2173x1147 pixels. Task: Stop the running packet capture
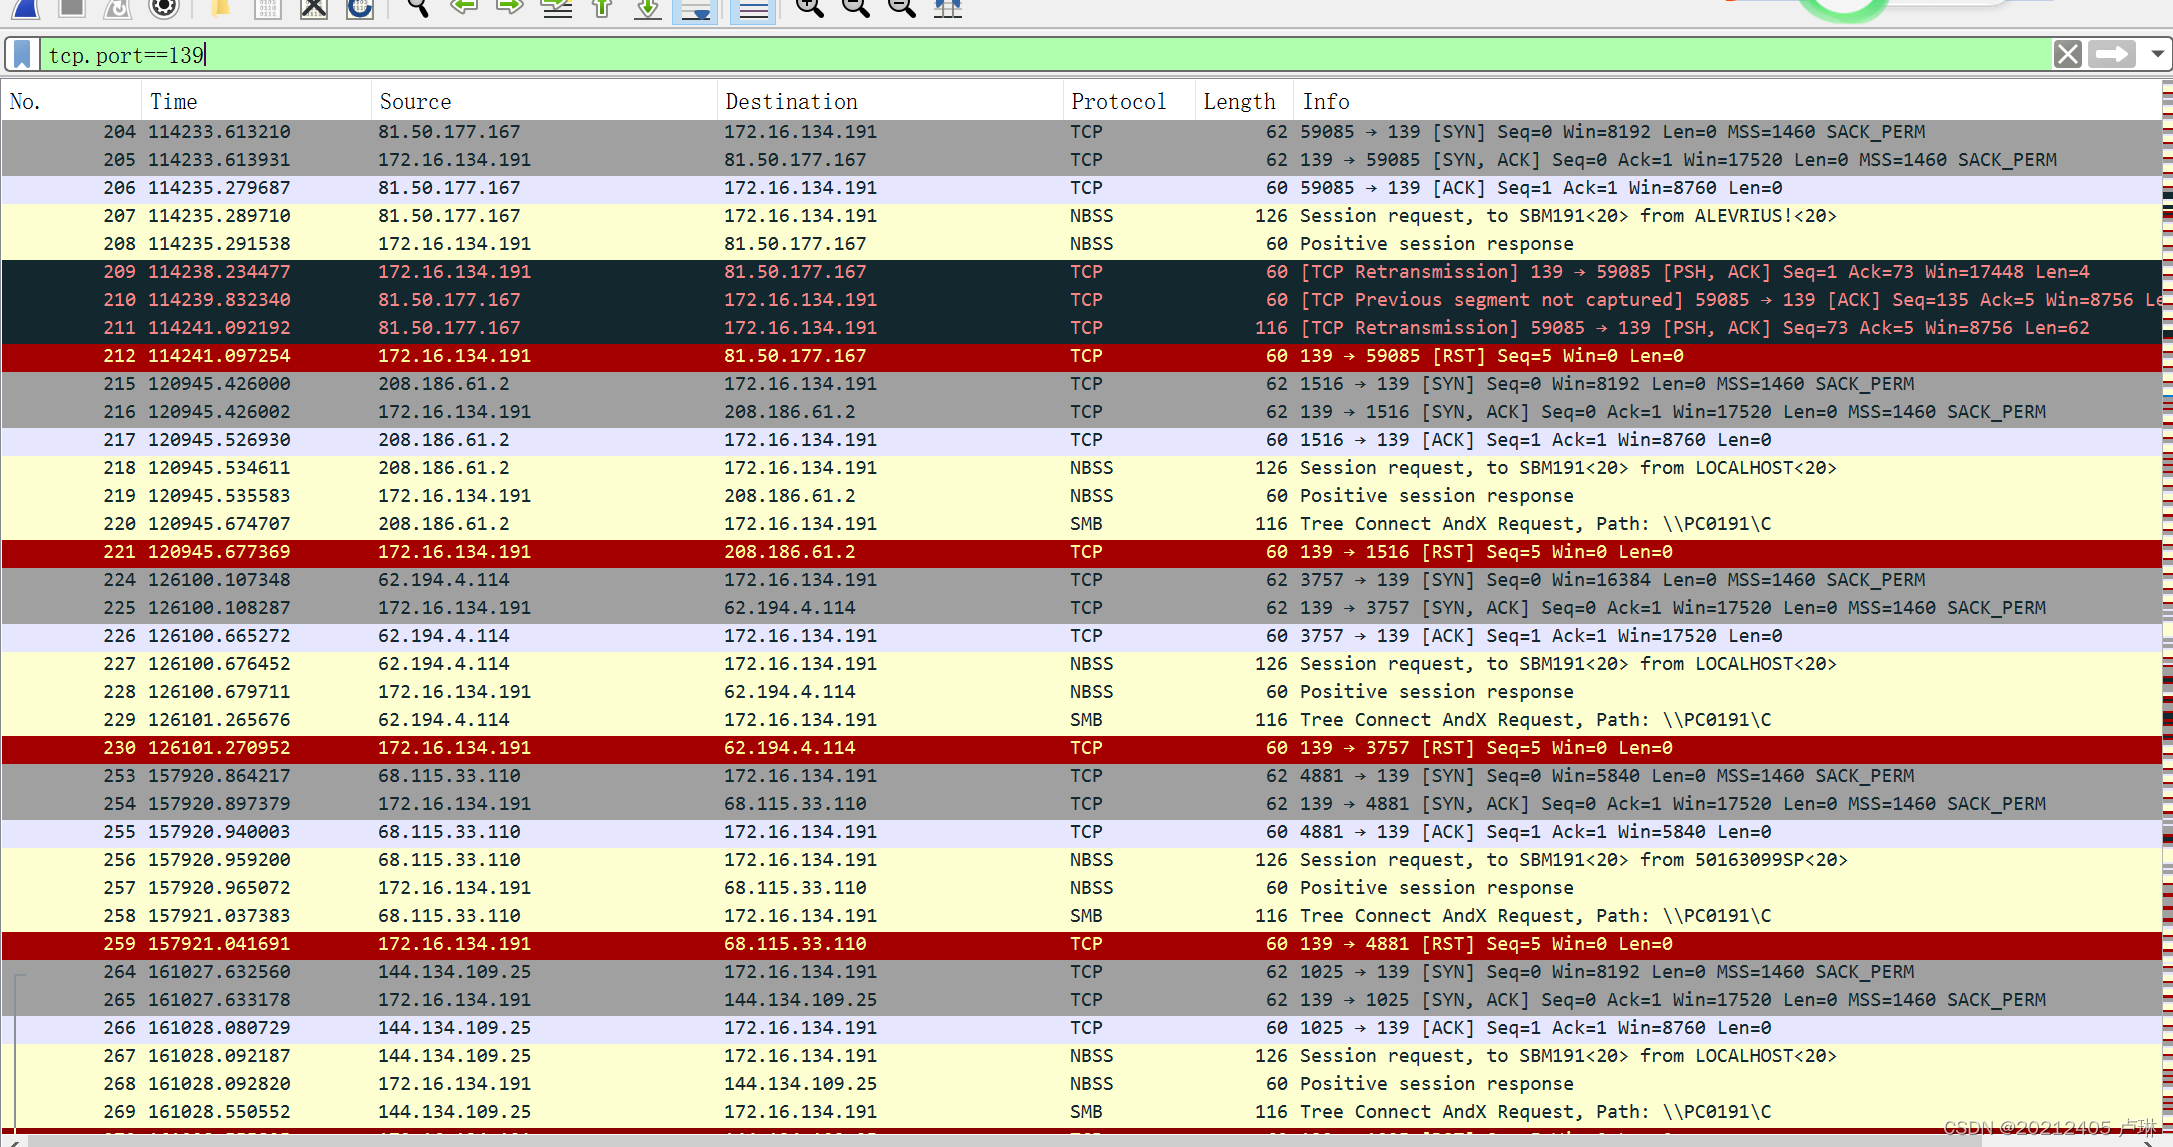71,8
